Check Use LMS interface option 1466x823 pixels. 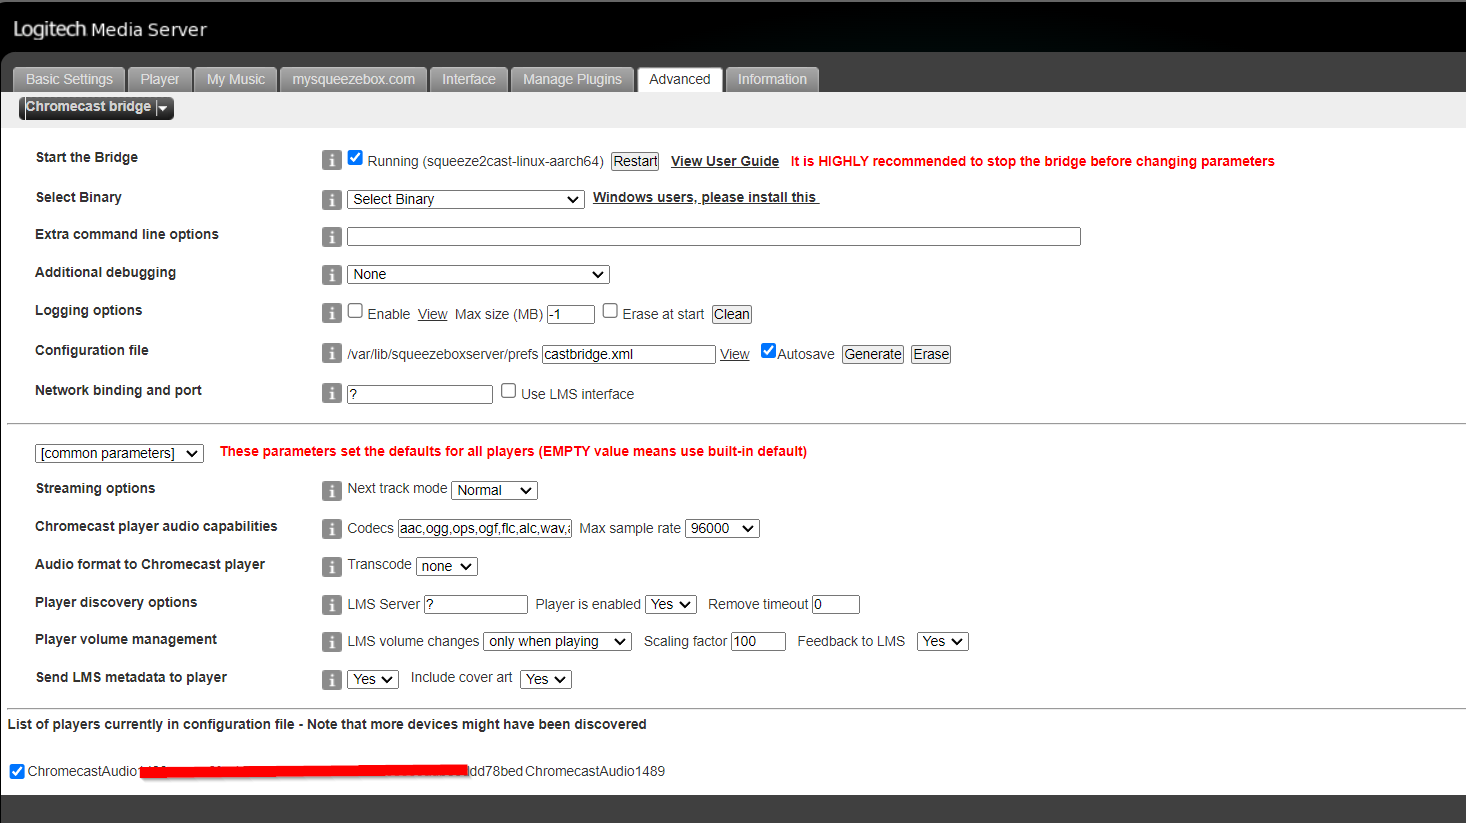[509, 391]
